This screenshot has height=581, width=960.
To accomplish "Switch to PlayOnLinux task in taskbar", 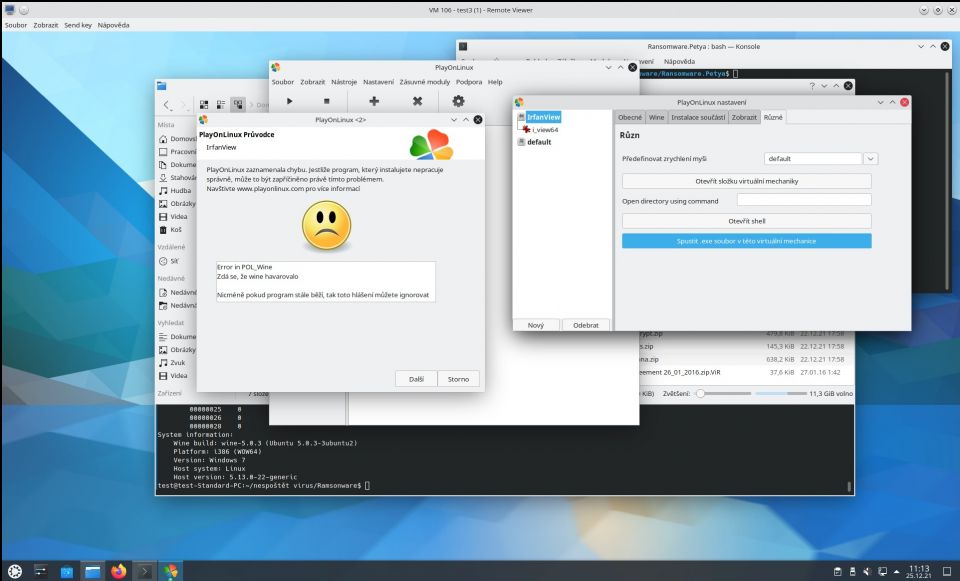I will tap(170, 571).
